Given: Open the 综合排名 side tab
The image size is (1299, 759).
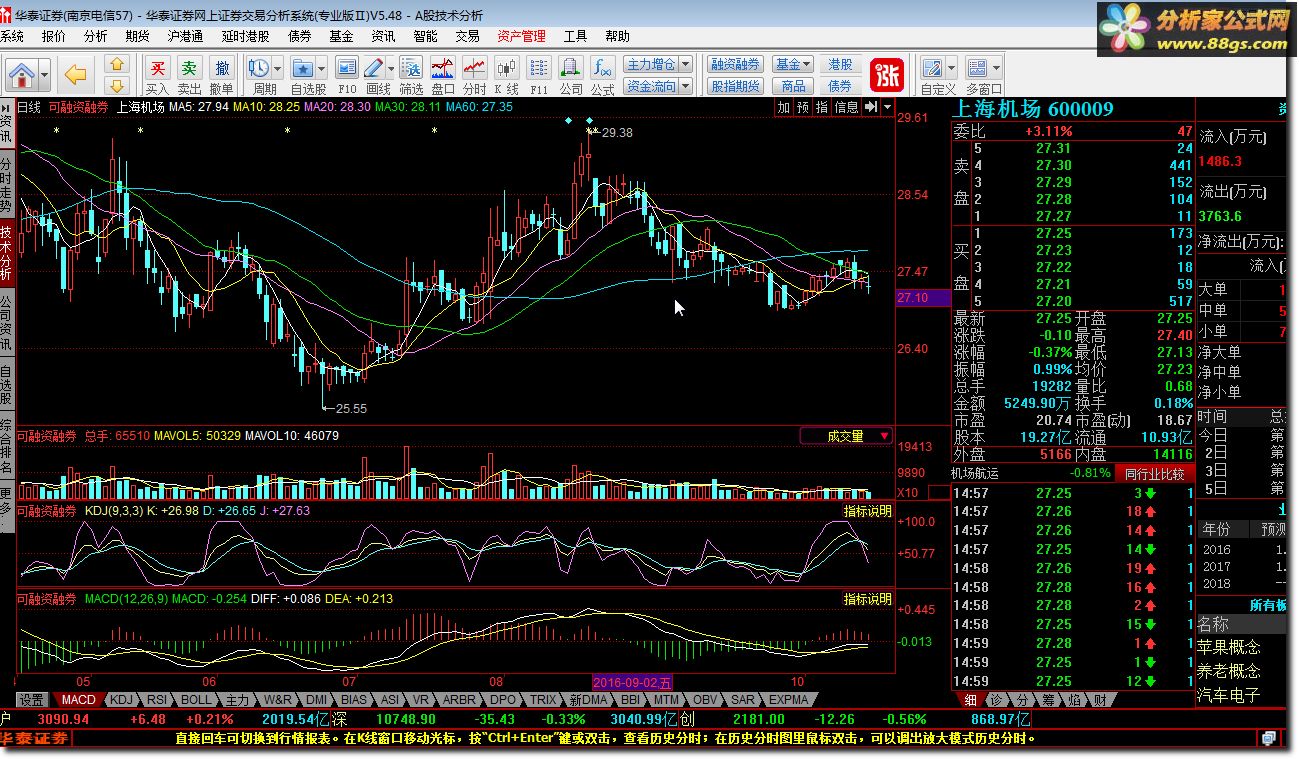Looking at the screenshot, I should click(x=7, y=446).
